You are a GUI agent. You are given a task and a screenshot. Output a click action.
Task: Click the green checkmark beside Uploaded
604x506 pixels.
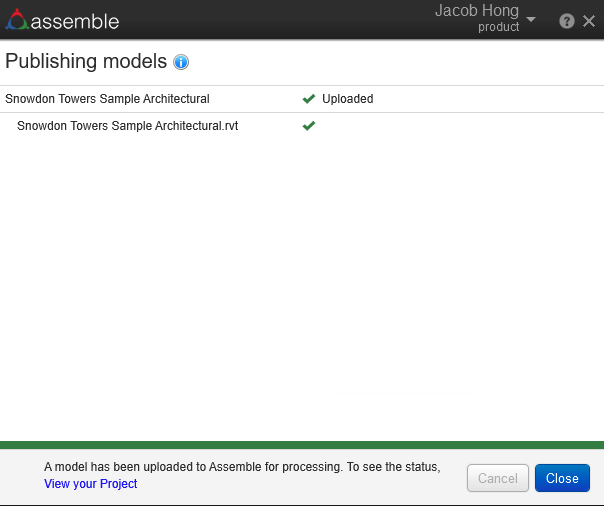click(309, 99)
